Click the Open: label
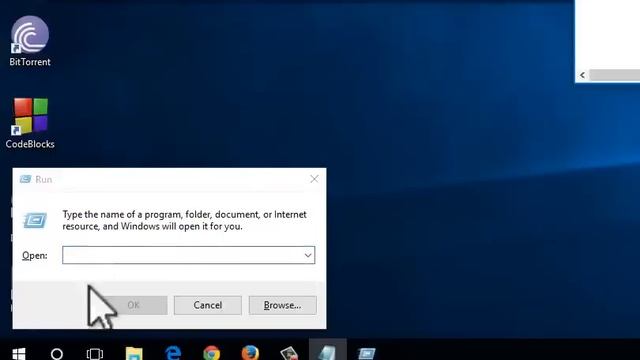Screen dimensions: 640x360 coord(35,256)
